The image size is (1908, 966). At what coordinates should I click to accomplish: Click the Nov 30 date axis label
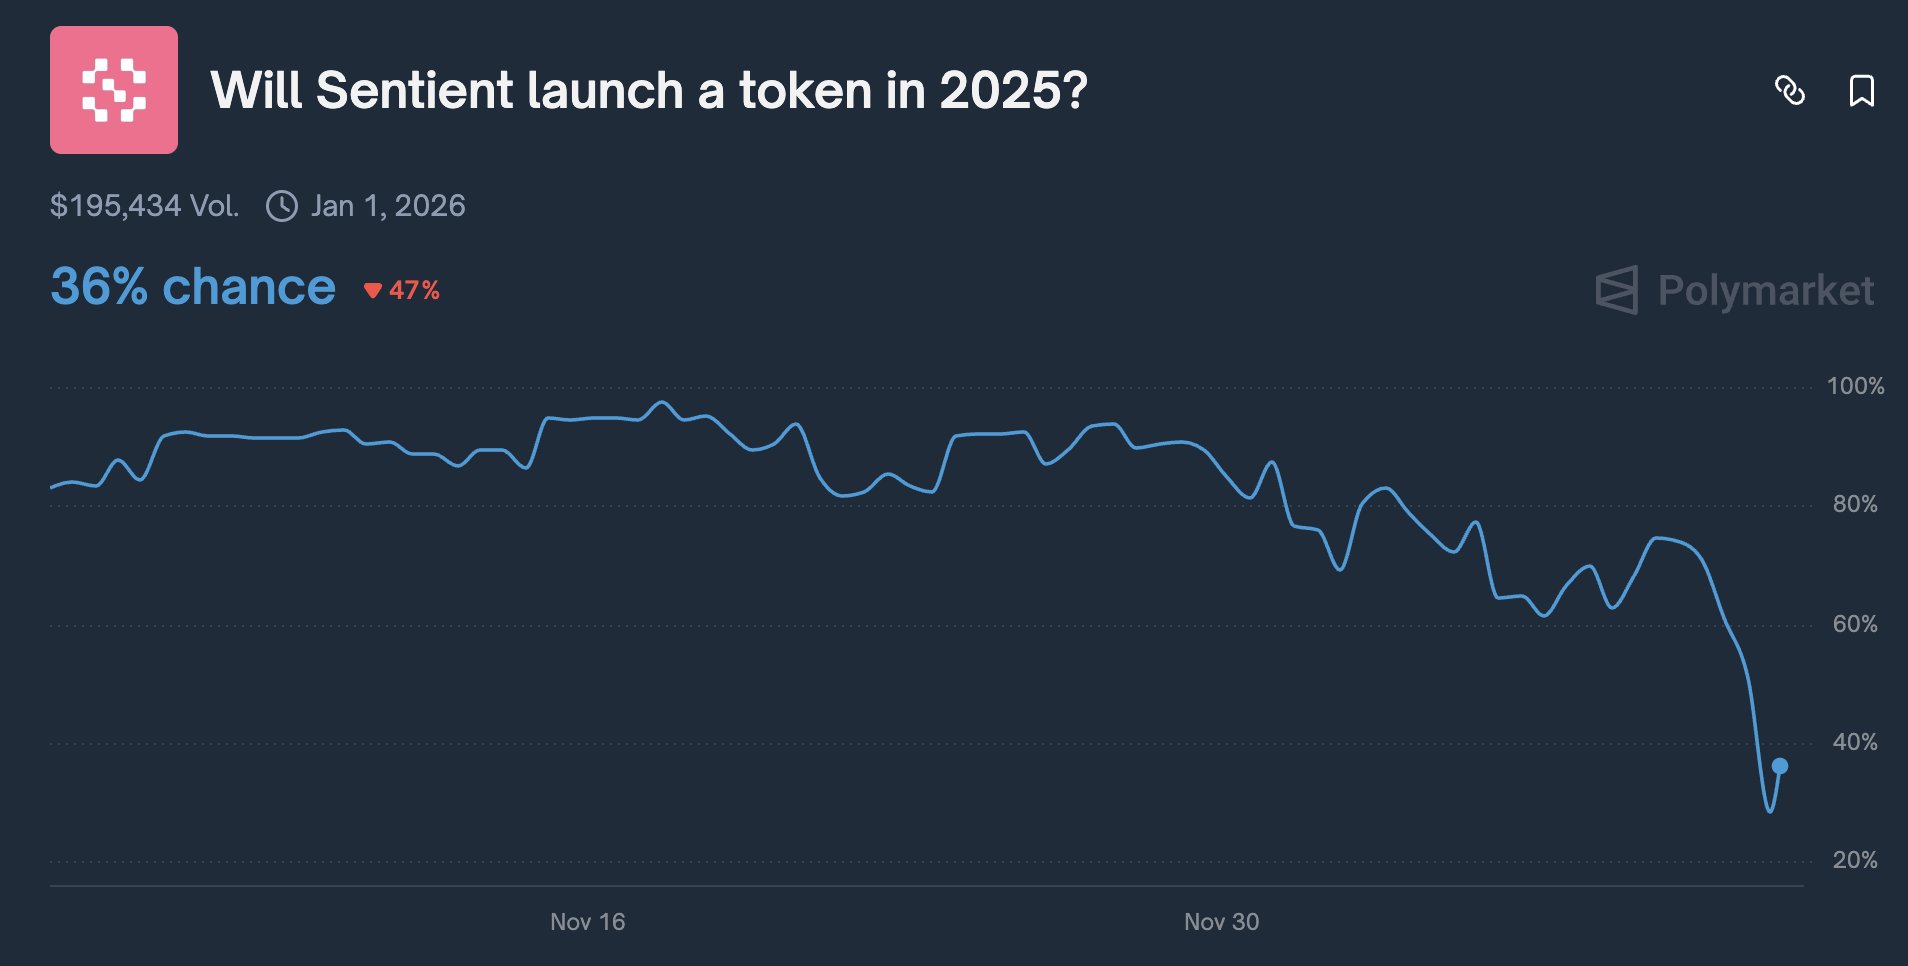(x=1221, y=922)
